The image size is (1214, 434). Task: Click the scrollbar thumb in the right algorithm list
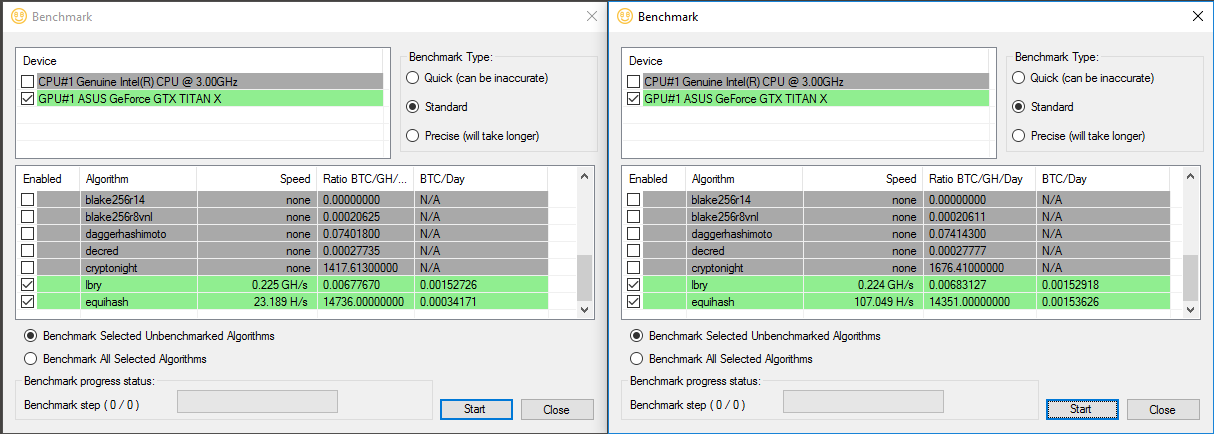pyautogui.click(x=1190, y=277)
